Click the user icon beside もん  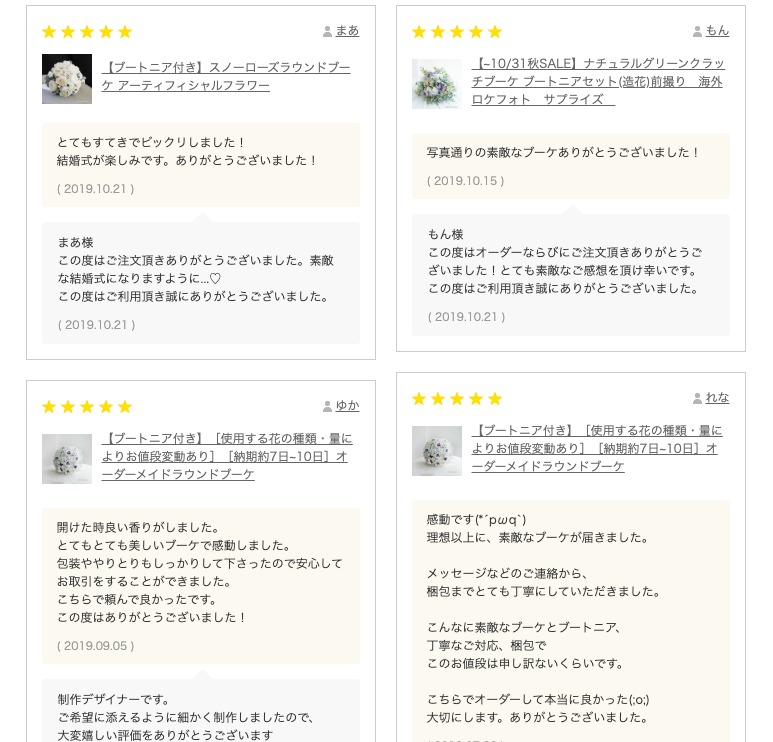697,31
